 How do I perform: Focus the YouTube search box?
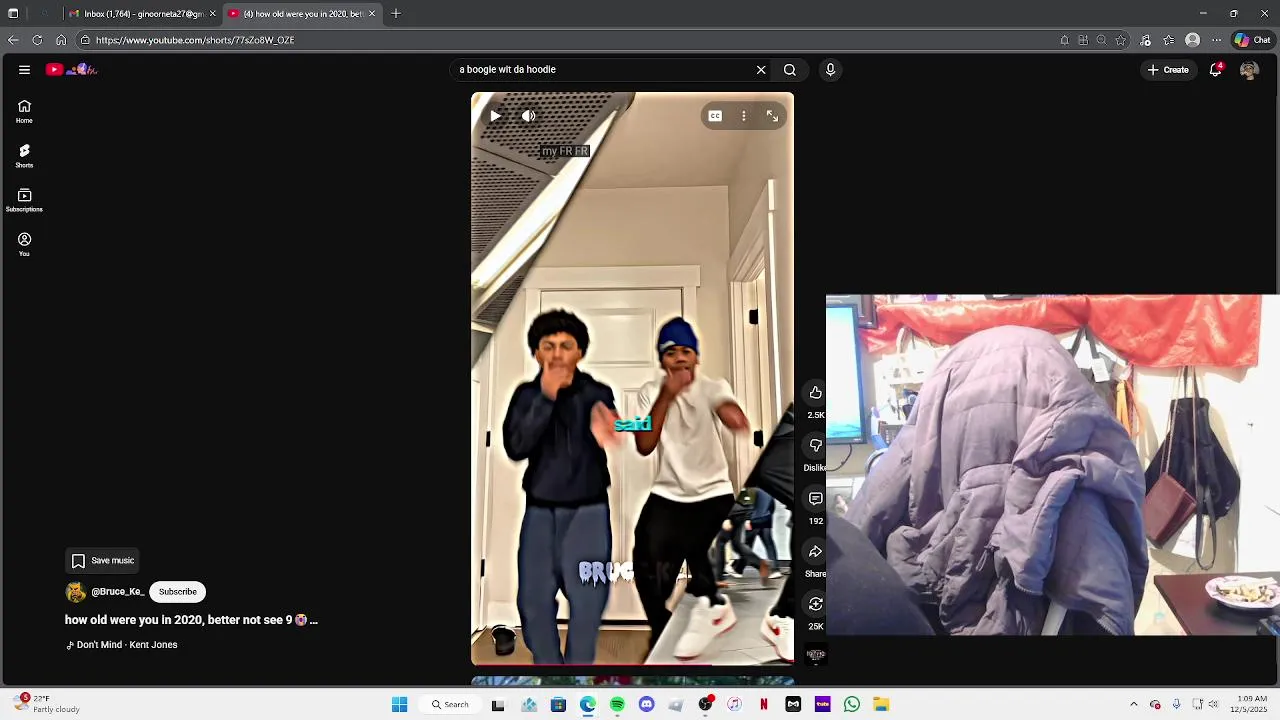point(604,70)
